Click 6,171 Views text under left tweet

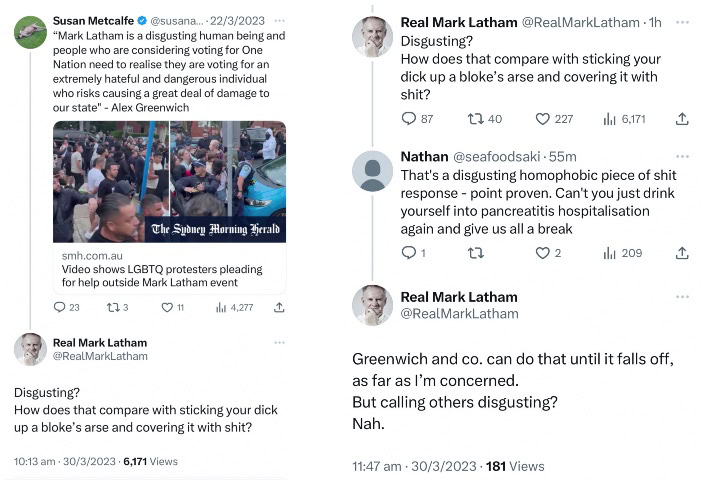point(150,462)
